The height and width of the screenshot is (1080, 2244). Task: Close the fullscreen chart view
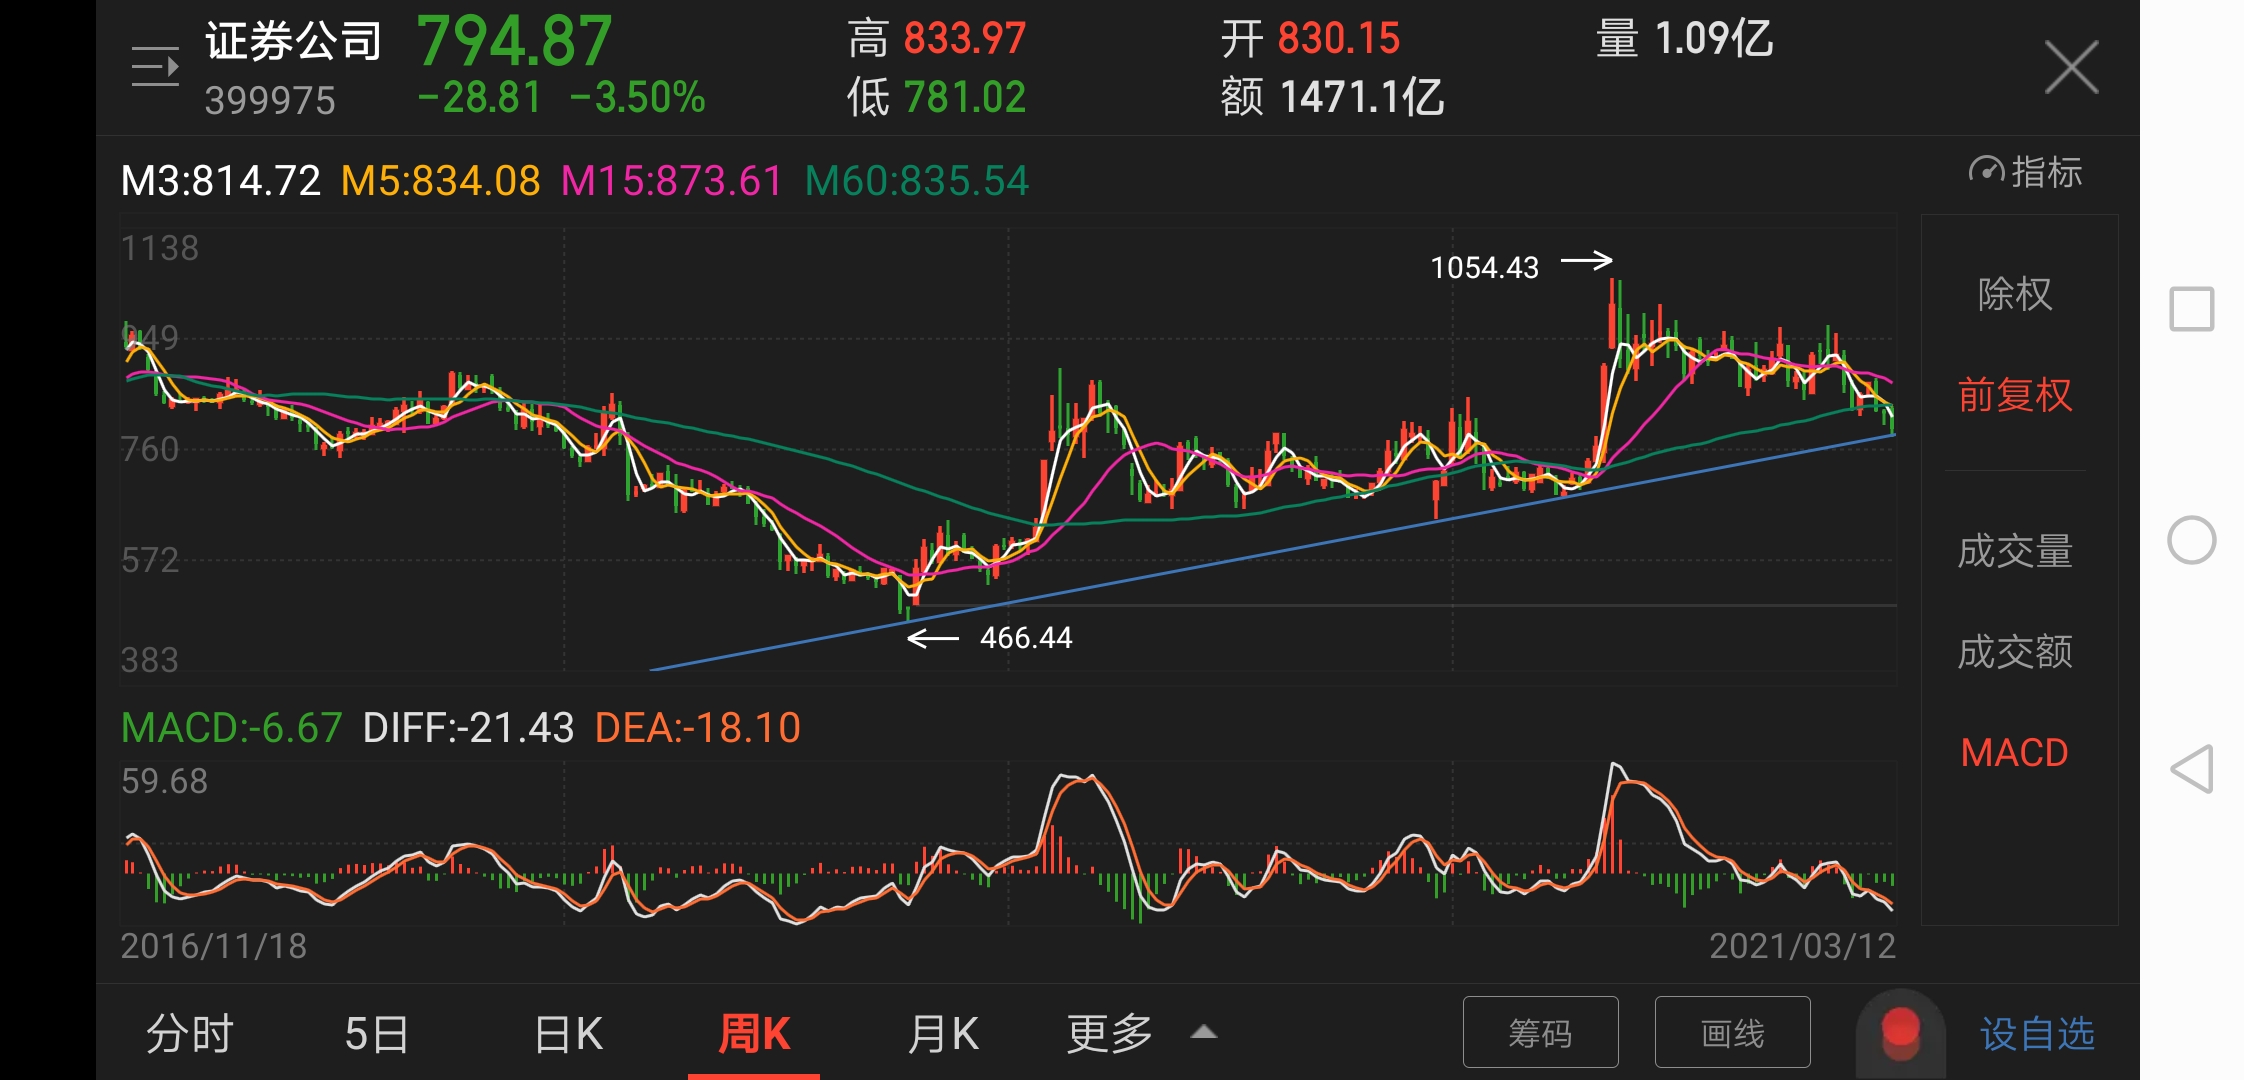[x=2071, y=68]
